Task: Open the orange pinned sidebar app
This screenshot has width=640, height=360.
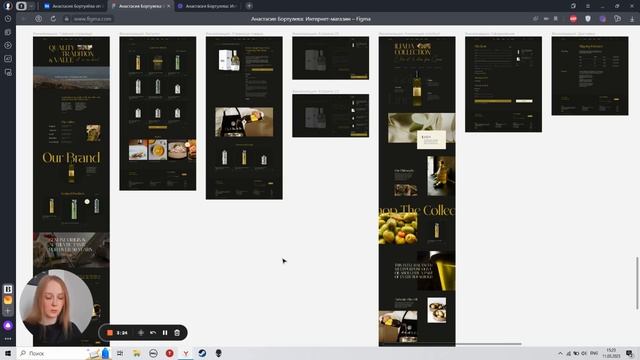Action: [x=8, y=300]
